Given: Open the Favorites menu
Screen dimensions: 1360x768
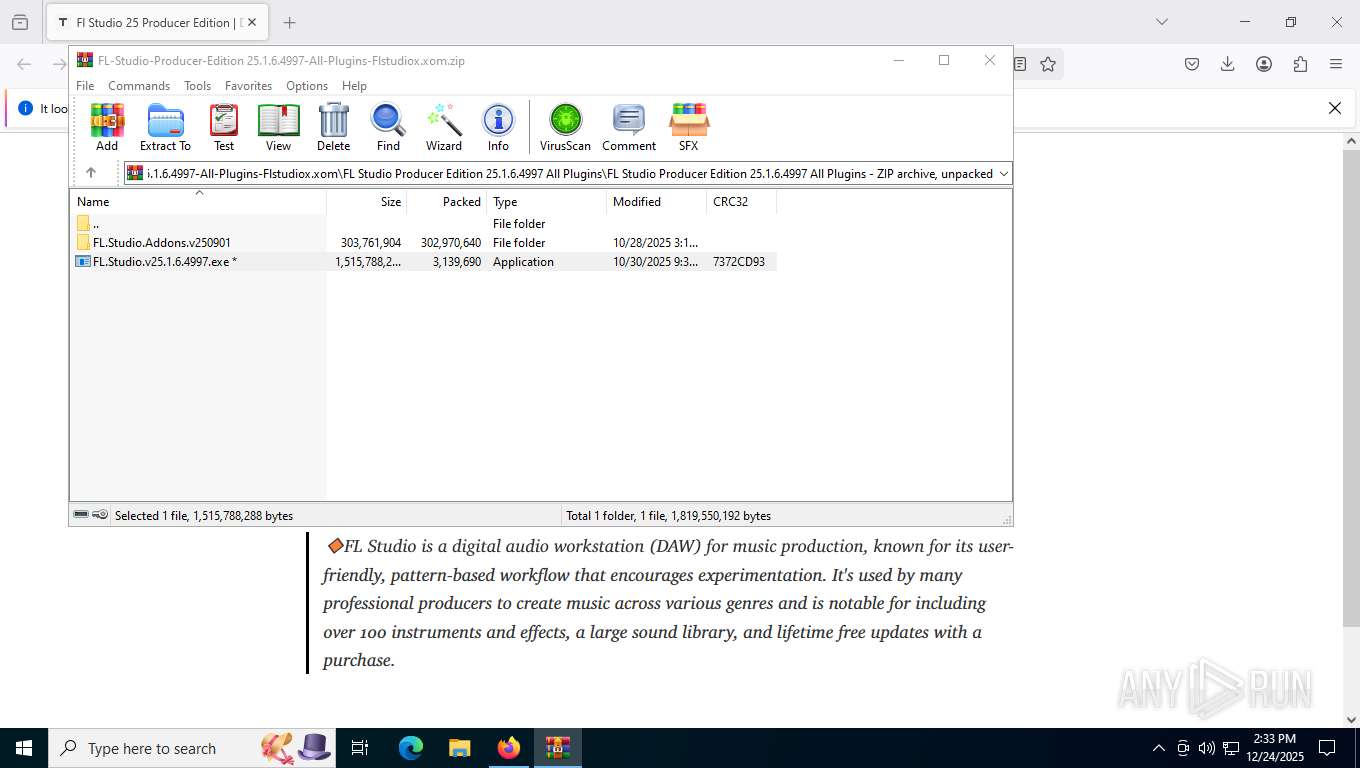Looking at the screenshot, I should pyautogui.click(x=248, y=86).
